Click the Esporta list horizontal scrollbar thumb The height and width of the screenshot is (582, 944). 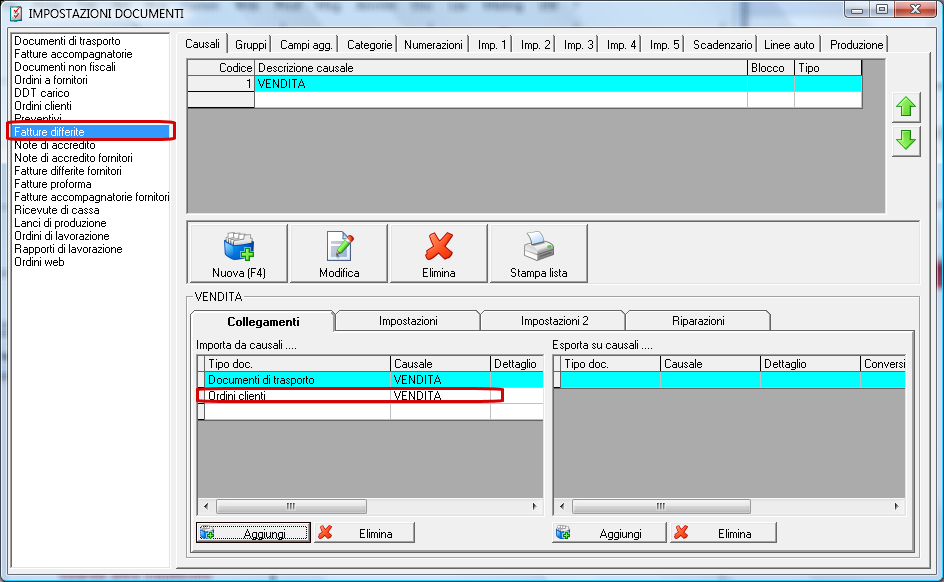661,506
